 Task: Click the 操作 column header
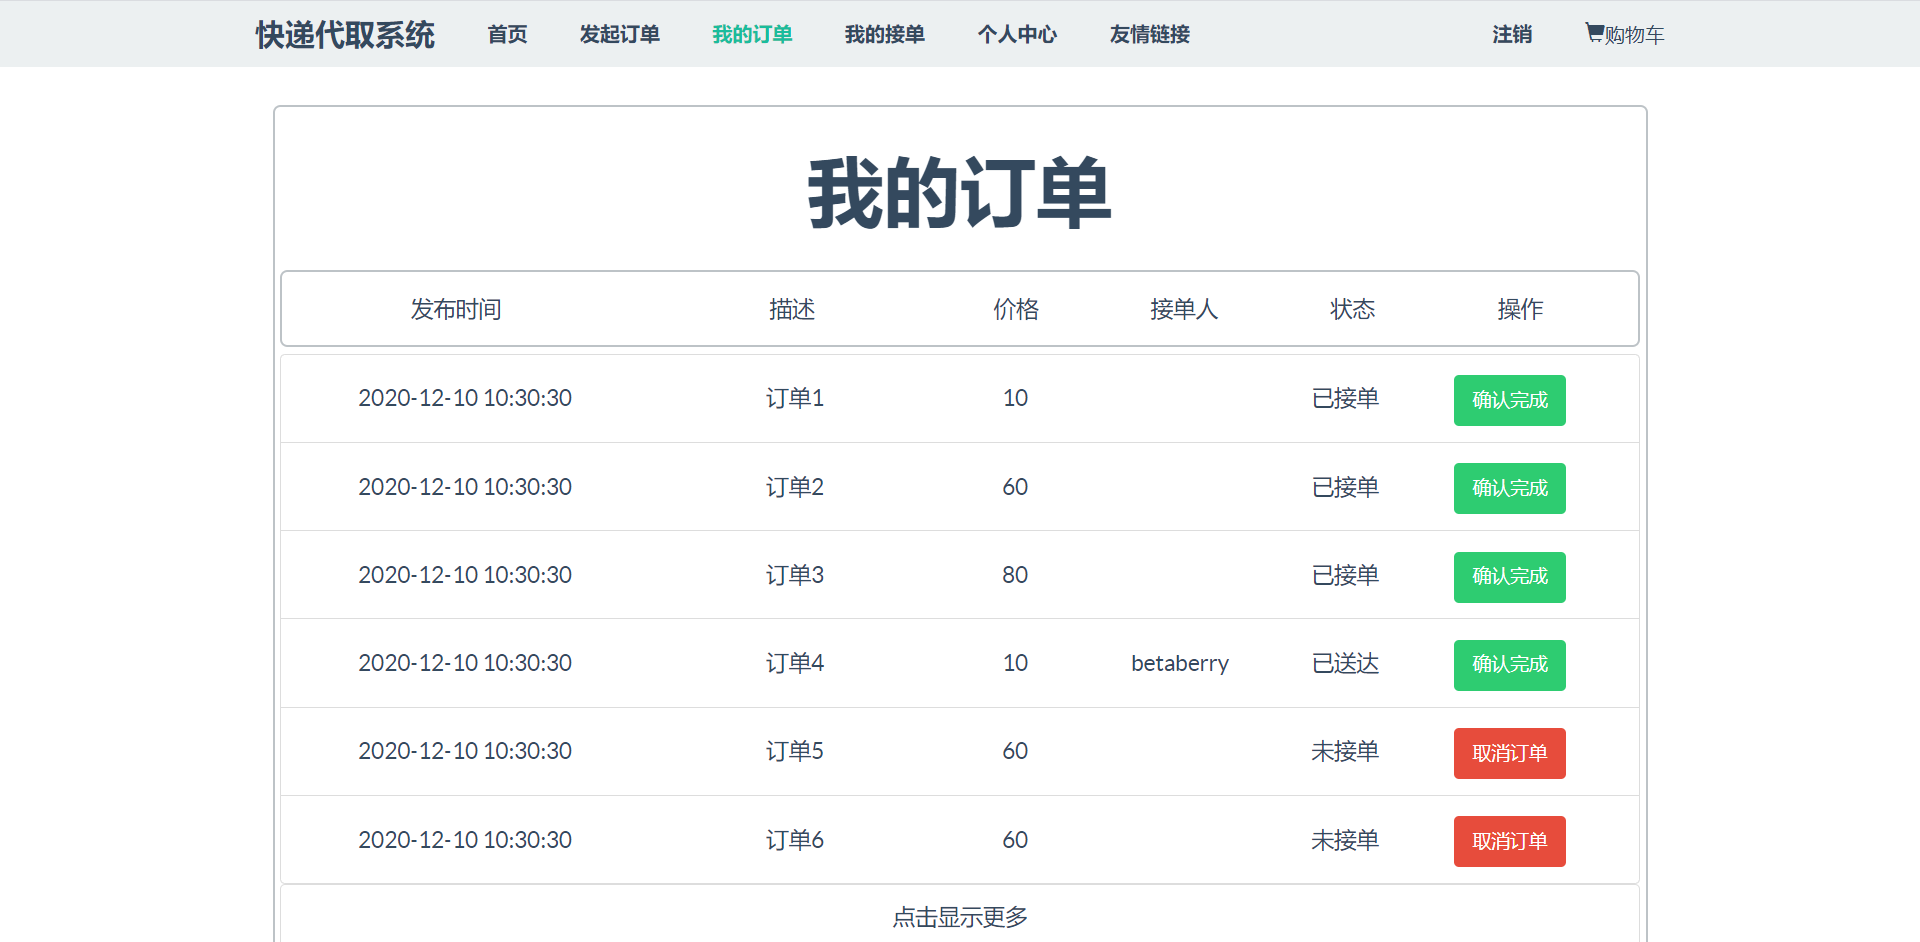[1520, 309]
